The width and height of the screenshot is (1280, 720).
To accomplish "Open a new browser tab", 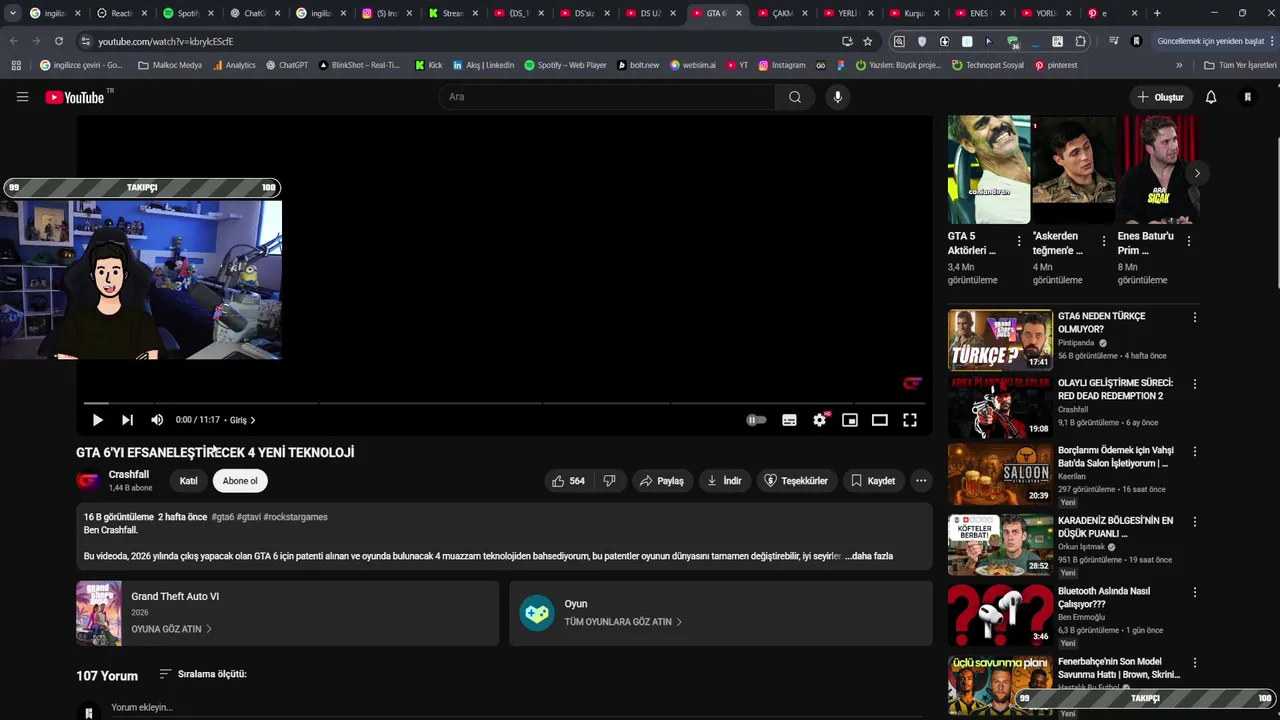I will pyautogui.click(x=1157, y=13).
